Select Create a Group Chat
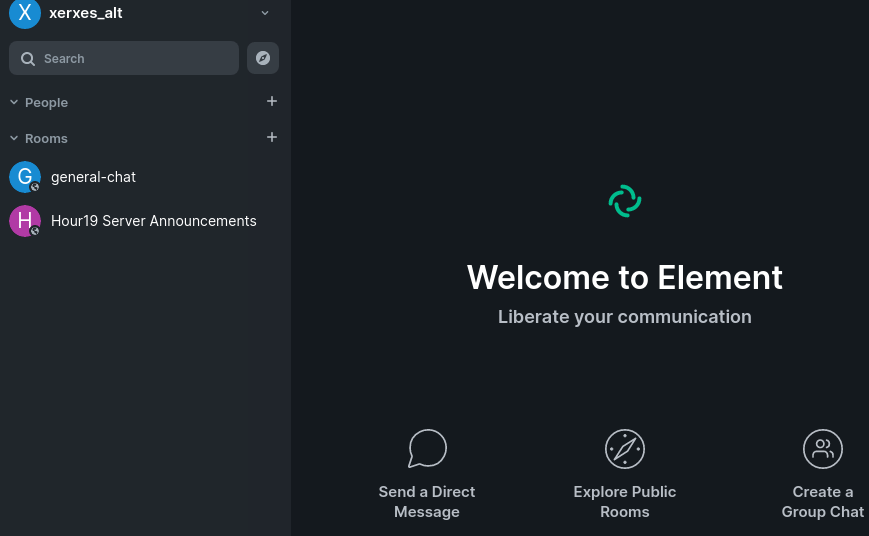Image resolution: width=869 pixels, height=536 pixels. [x=823, y=502]
